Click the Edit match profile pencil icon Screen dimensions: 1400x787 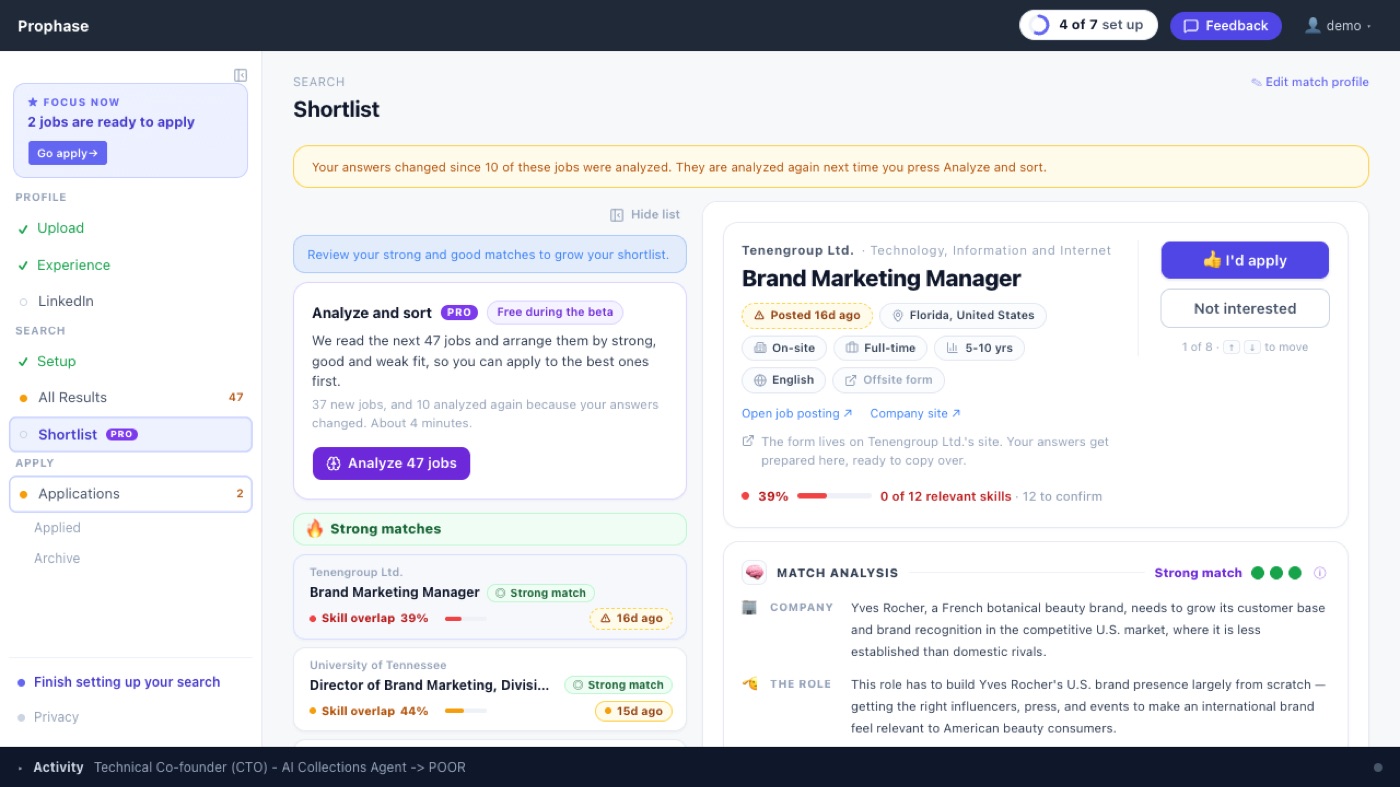pos(1256,82)
